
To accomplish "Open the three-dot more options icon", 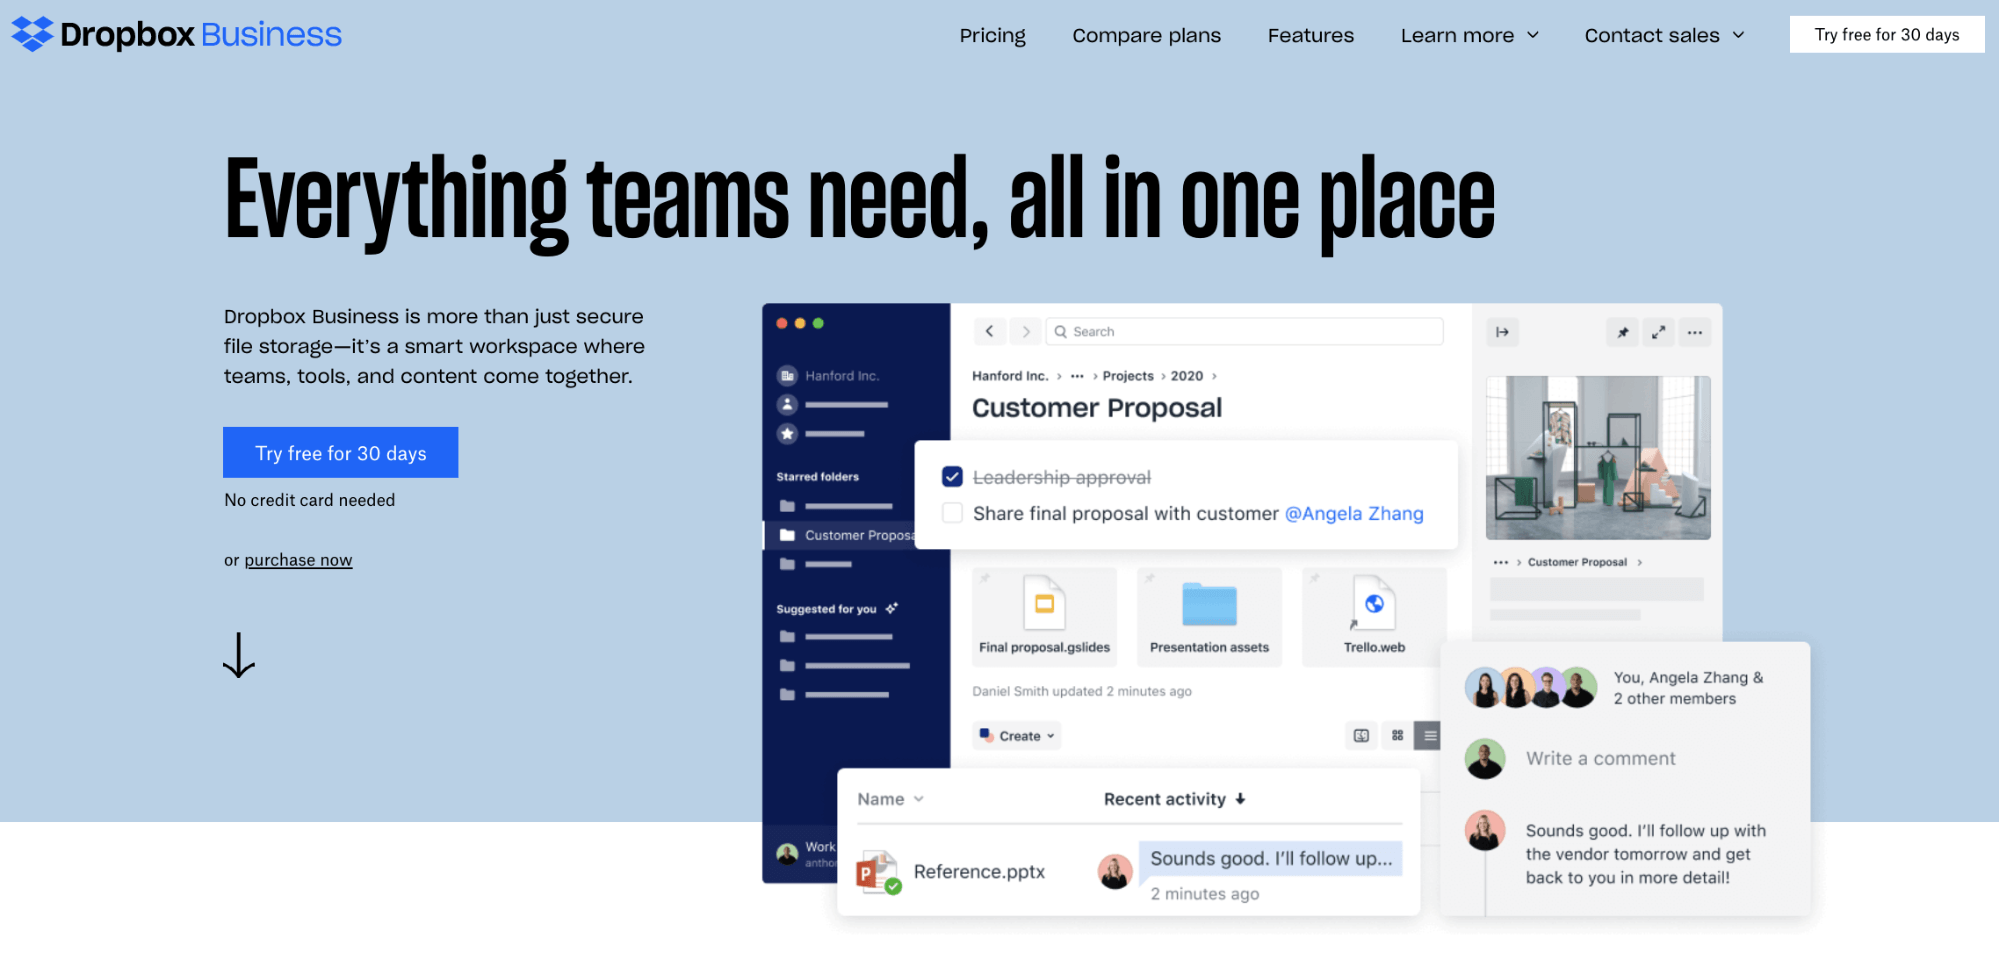I will coord(1694,332).
